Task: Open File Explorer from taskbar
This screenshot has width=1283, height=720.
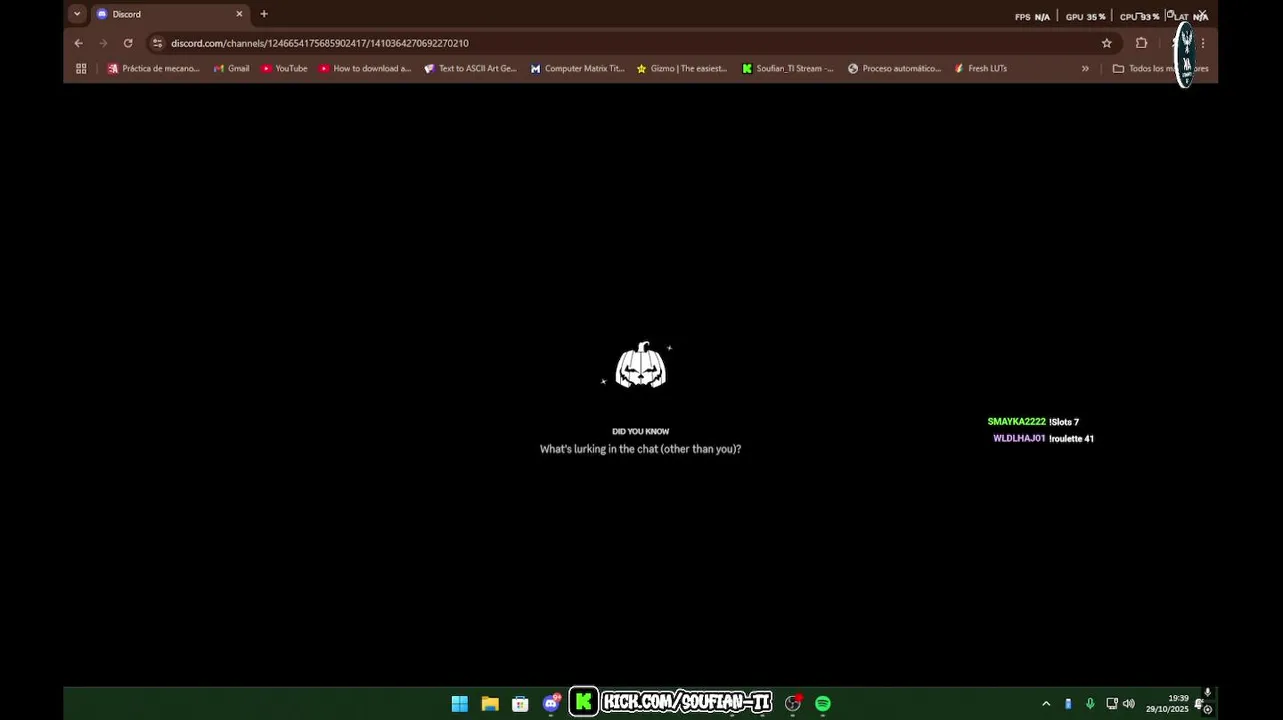Action: pyautogui.click(x=490, y=704)
